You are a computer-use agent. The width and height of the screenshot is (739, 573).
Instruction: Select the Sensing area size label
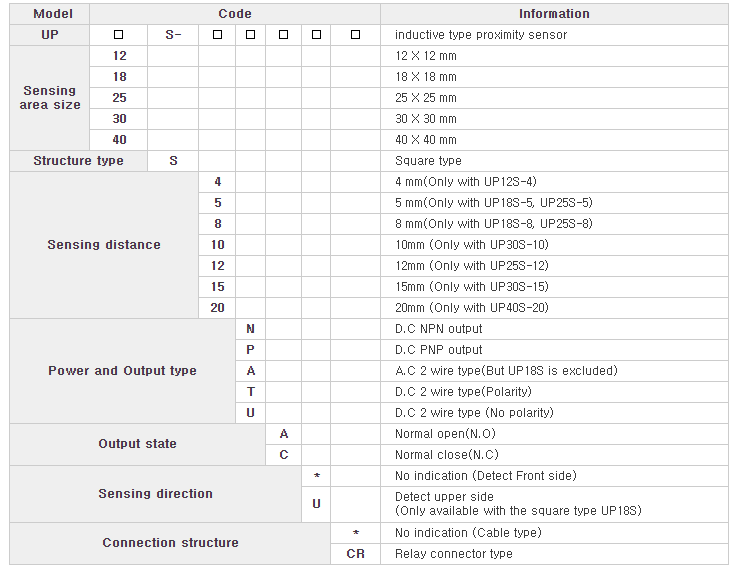point(50,98)
